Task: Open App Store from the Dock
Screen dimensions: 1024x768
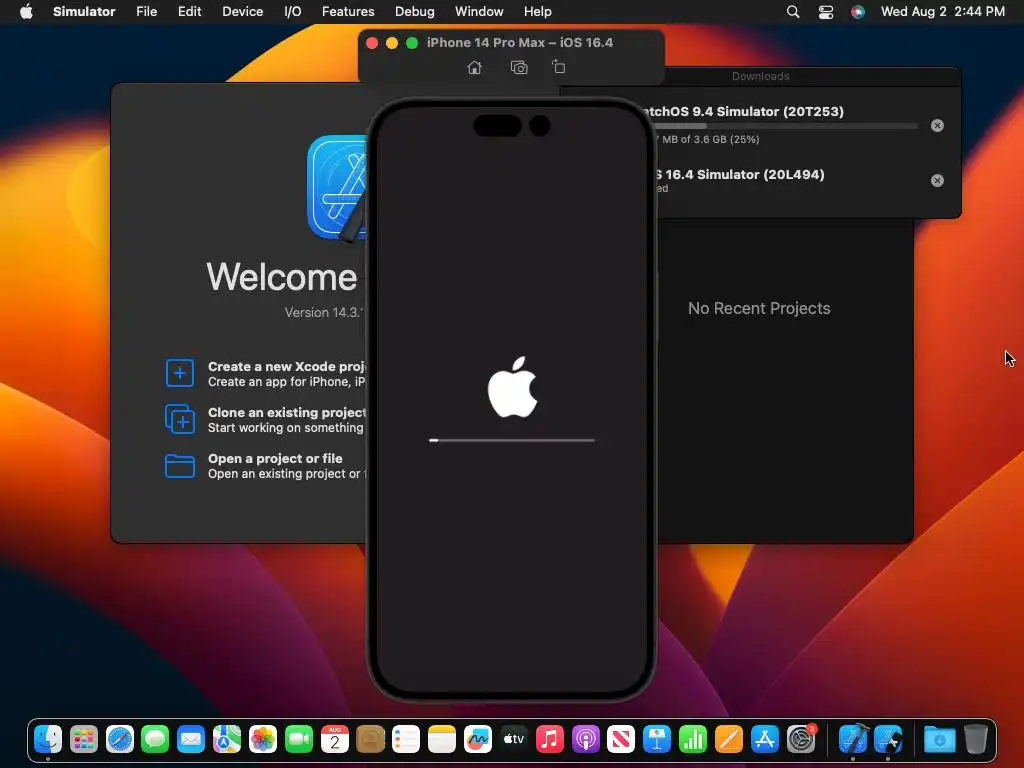Action: coord(764,739)
